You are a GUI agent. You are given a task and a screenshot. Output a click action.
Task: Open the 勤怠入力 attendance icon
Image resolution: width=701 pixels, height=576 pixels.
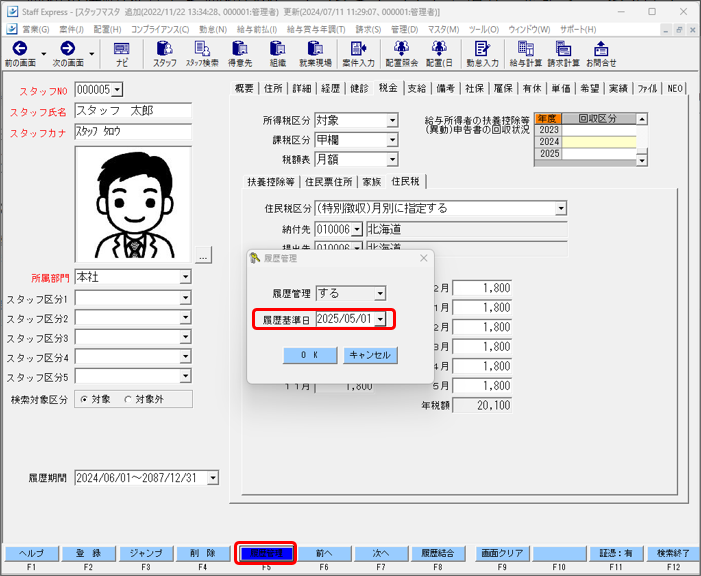tap(482, 48)
